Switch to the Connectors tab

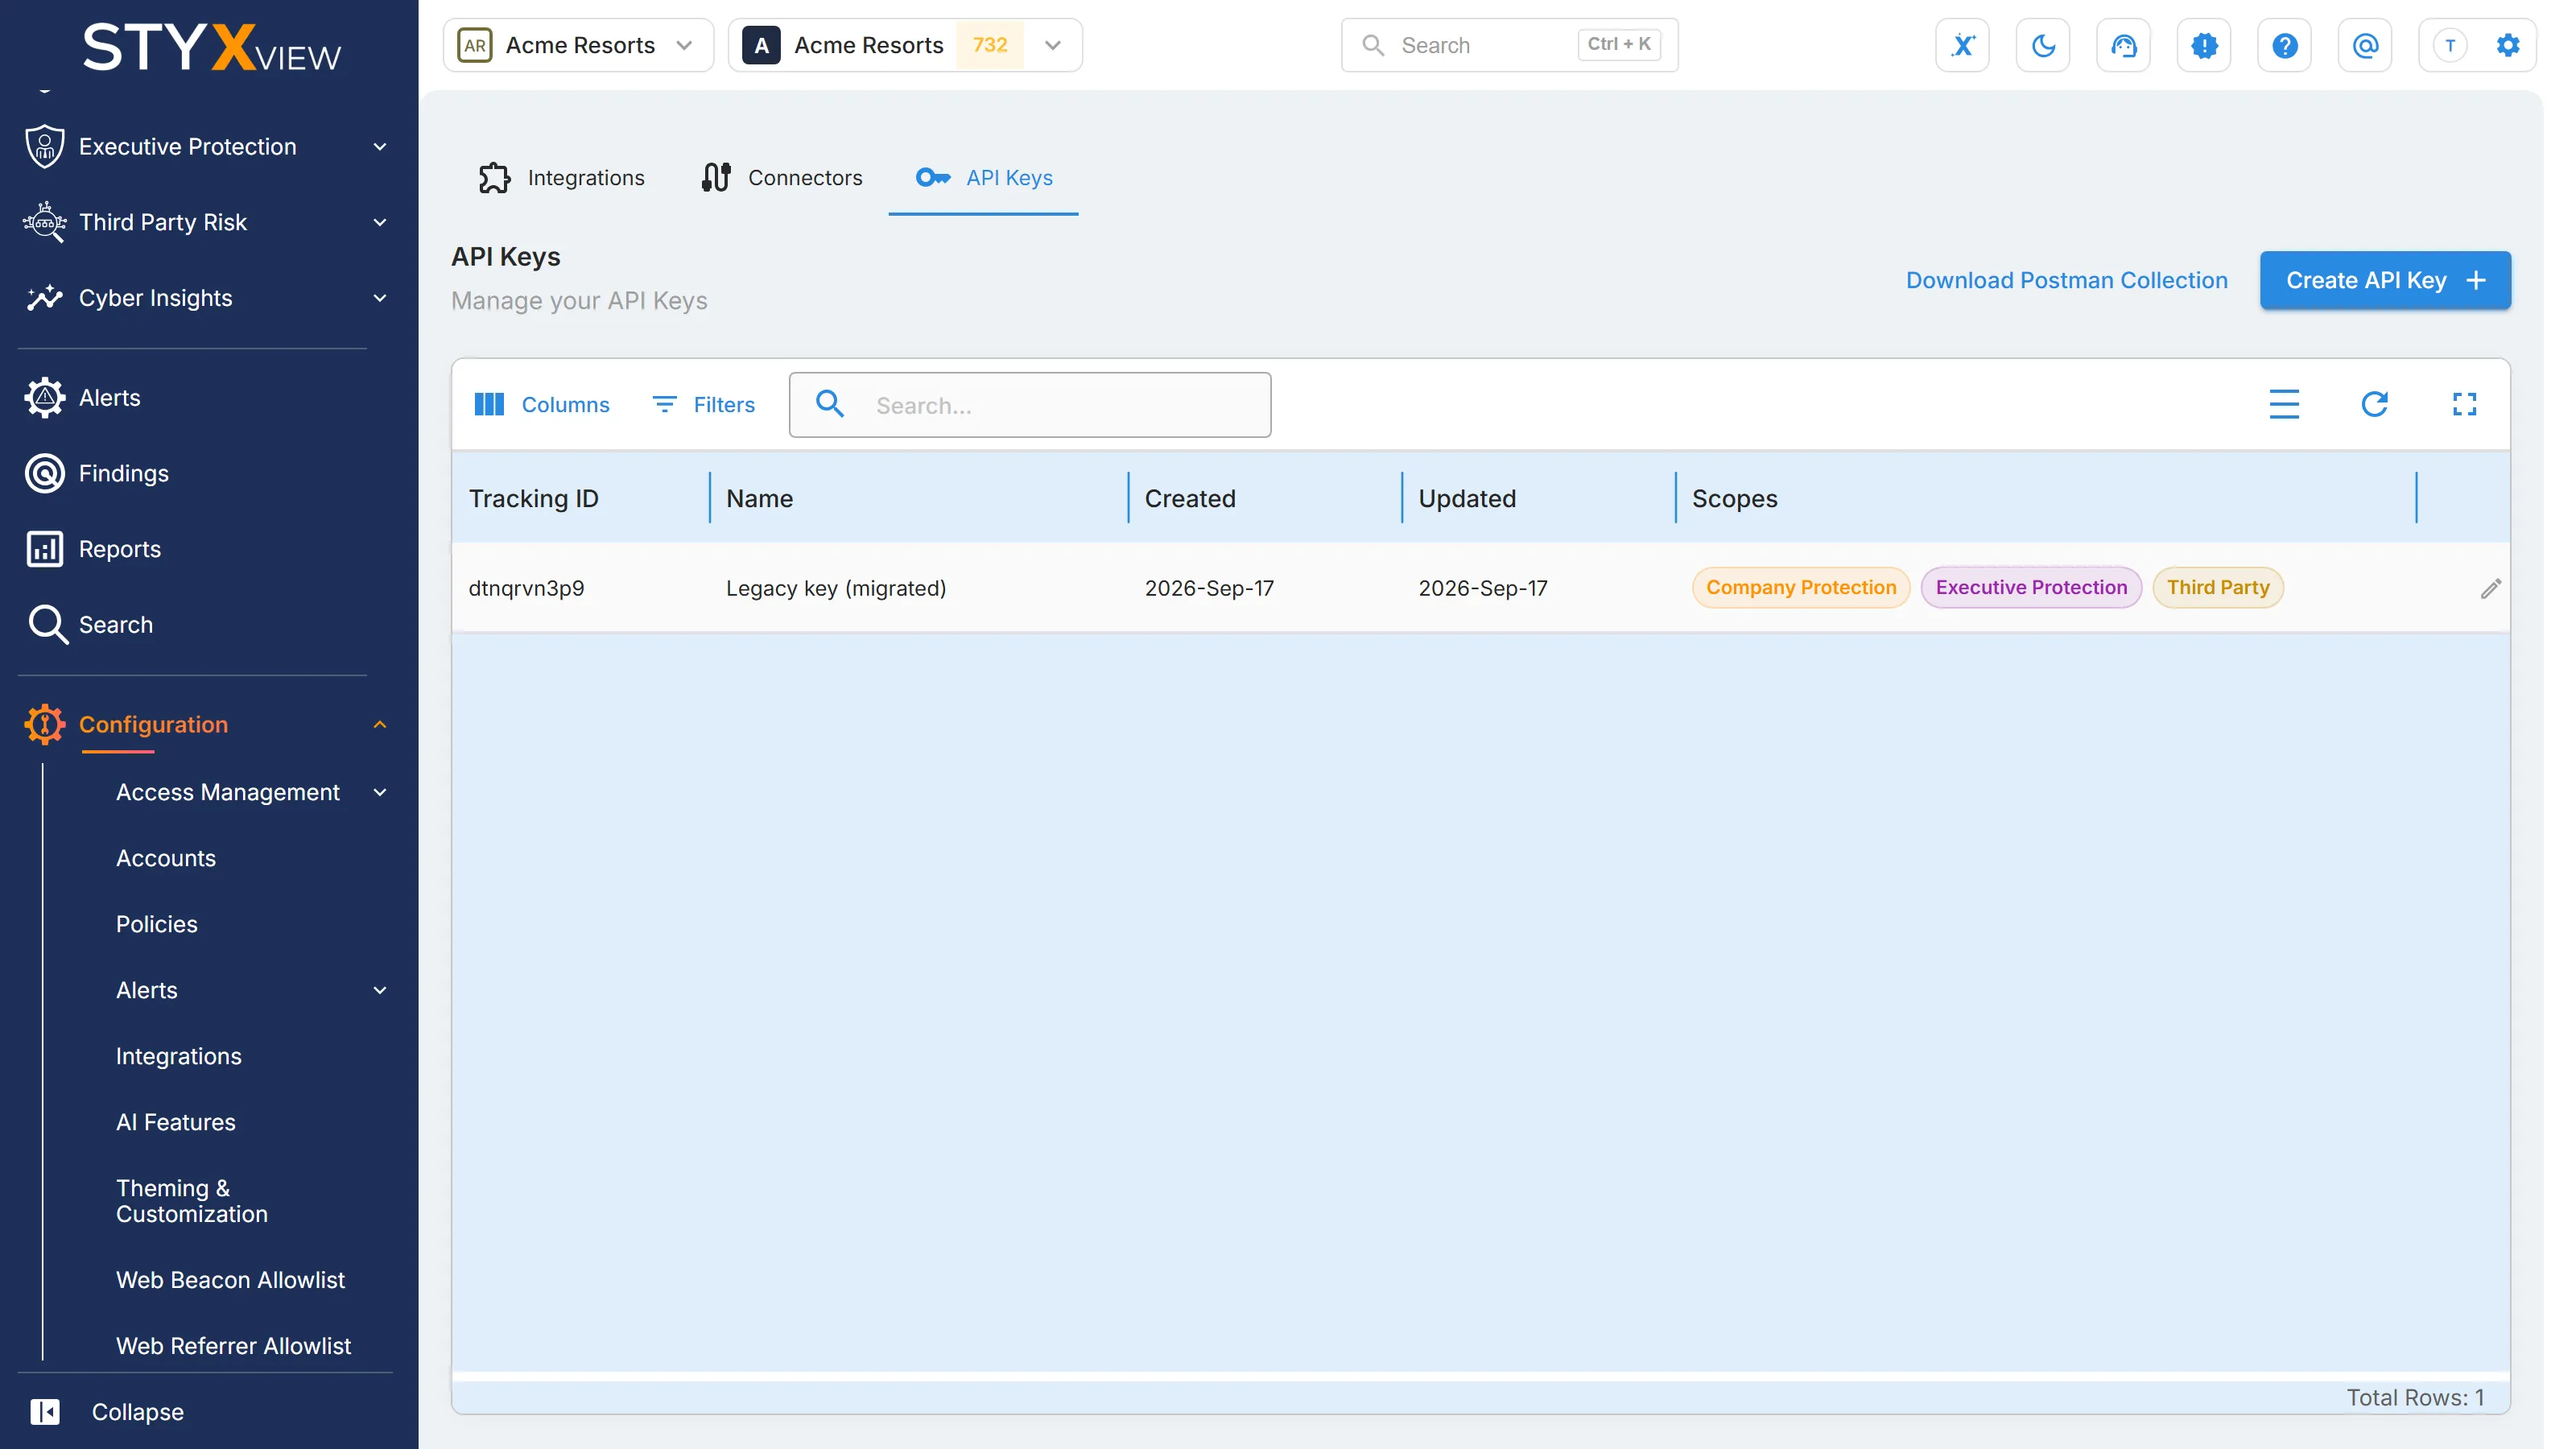781,178
